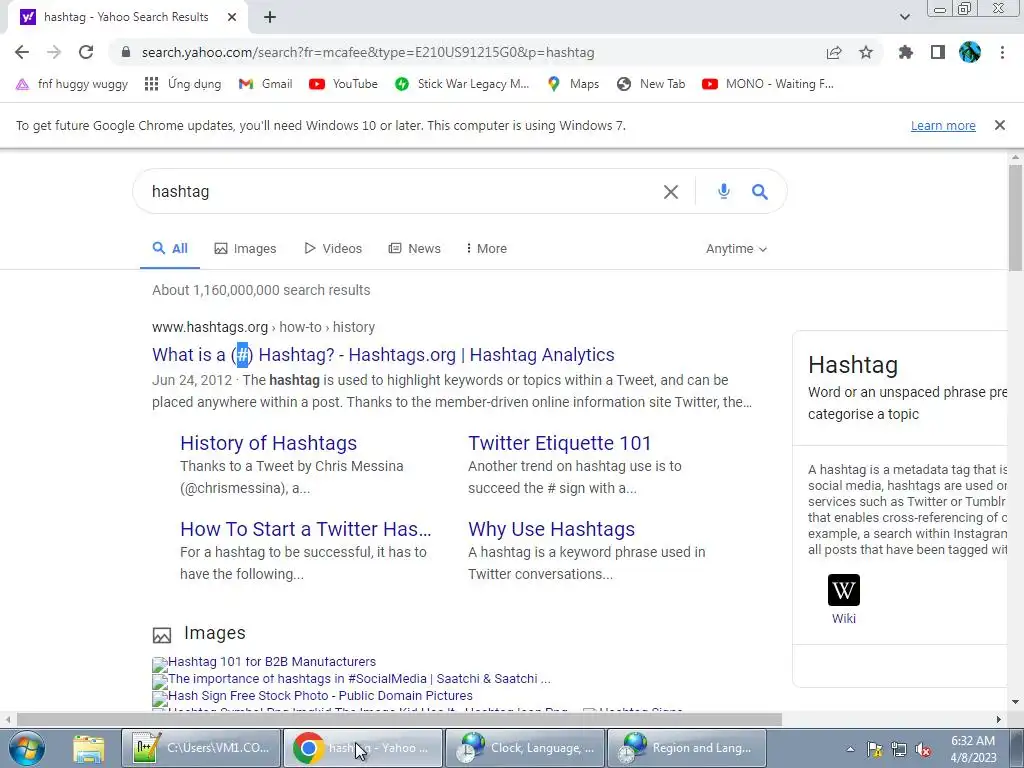Viewport: 1024px width, 768px height.
Task: Start voice search with microphone icon
Action: [x=724, y=191]
